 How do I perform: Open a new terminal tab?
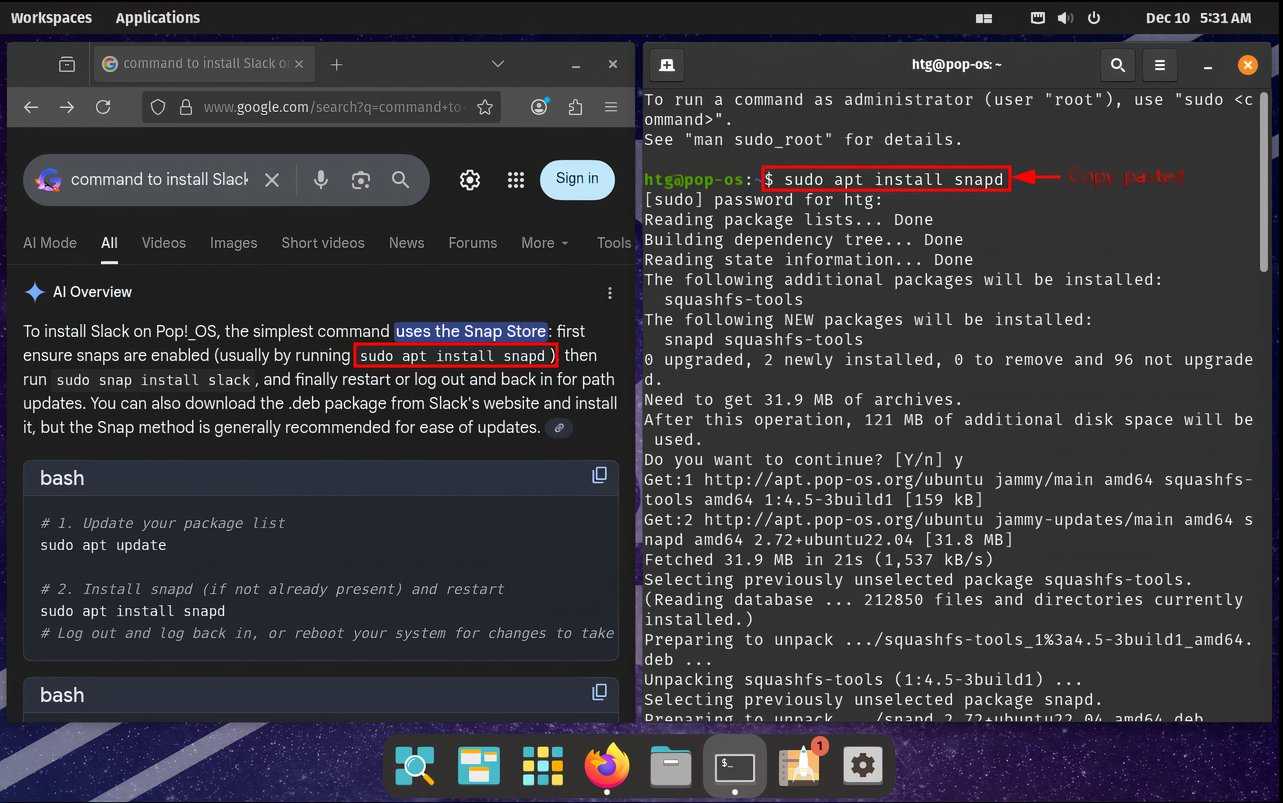666,63
